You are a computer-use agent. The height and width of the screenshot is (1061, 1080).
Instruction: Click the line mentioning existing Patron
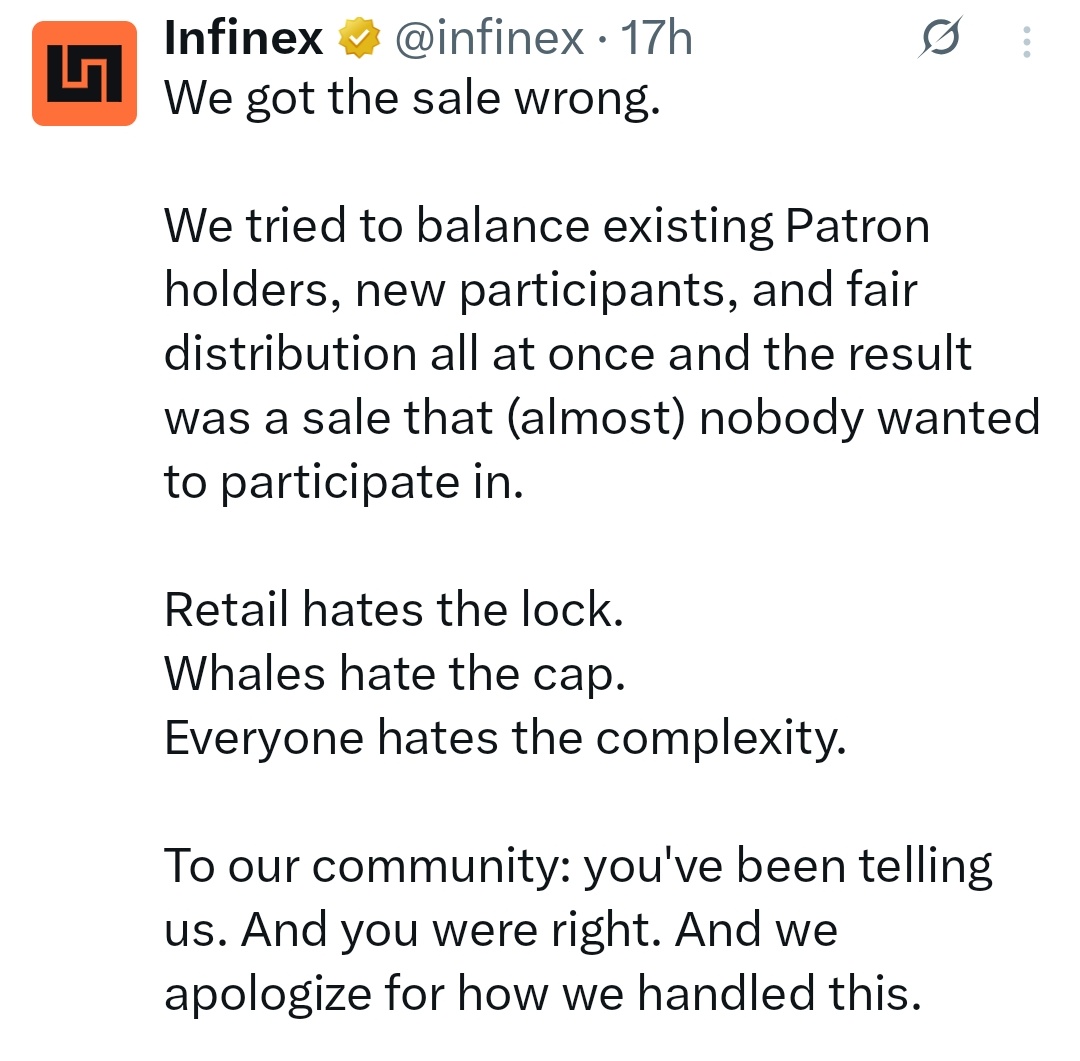click(547, 226)
